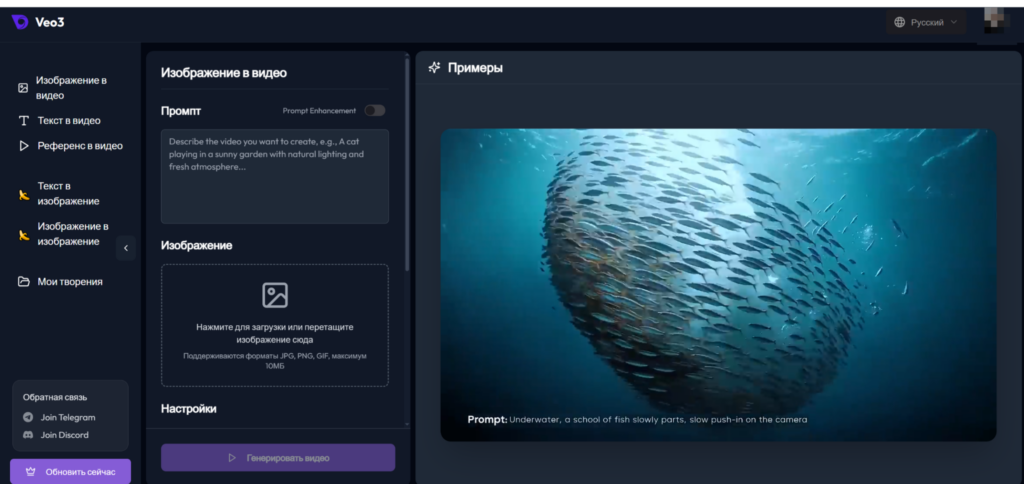Click the T icon beside Текст в видео
The width and height of the screenshot is (1024, 484).
click(24, 121)
